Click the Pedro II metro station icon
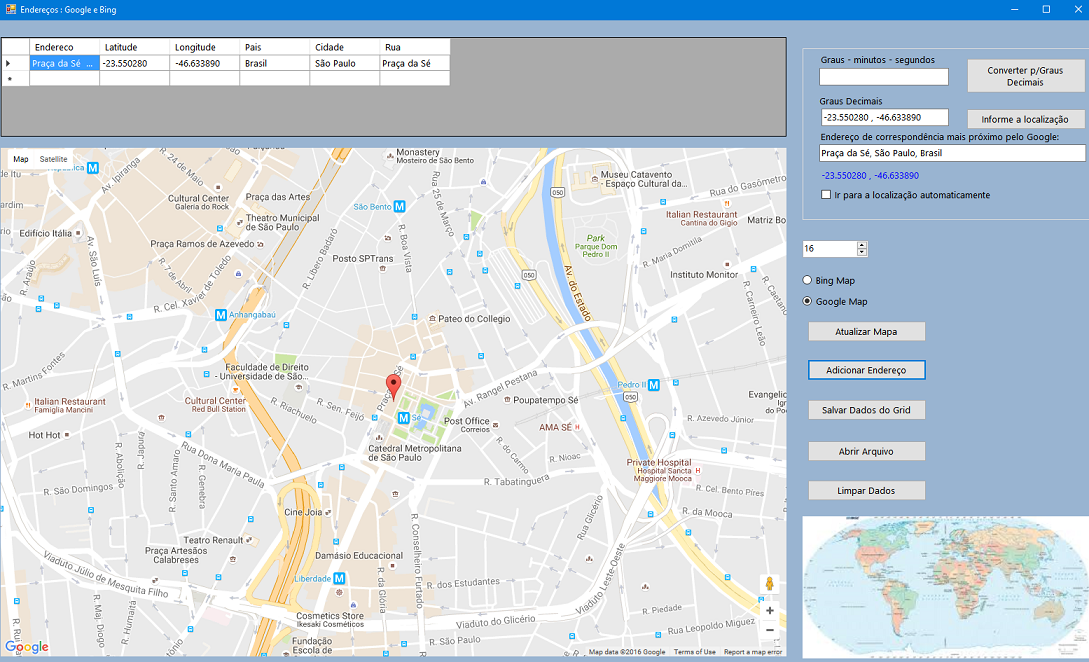 tap(654, 385)
